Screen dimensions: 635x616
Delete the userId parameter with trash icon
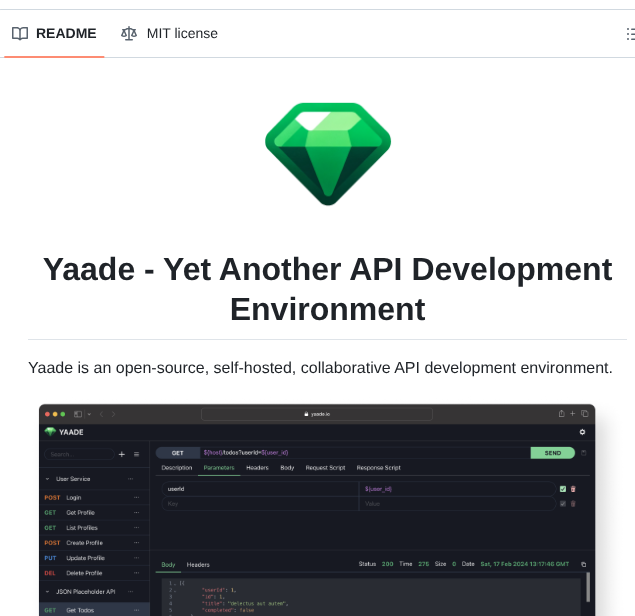[573, 489]
